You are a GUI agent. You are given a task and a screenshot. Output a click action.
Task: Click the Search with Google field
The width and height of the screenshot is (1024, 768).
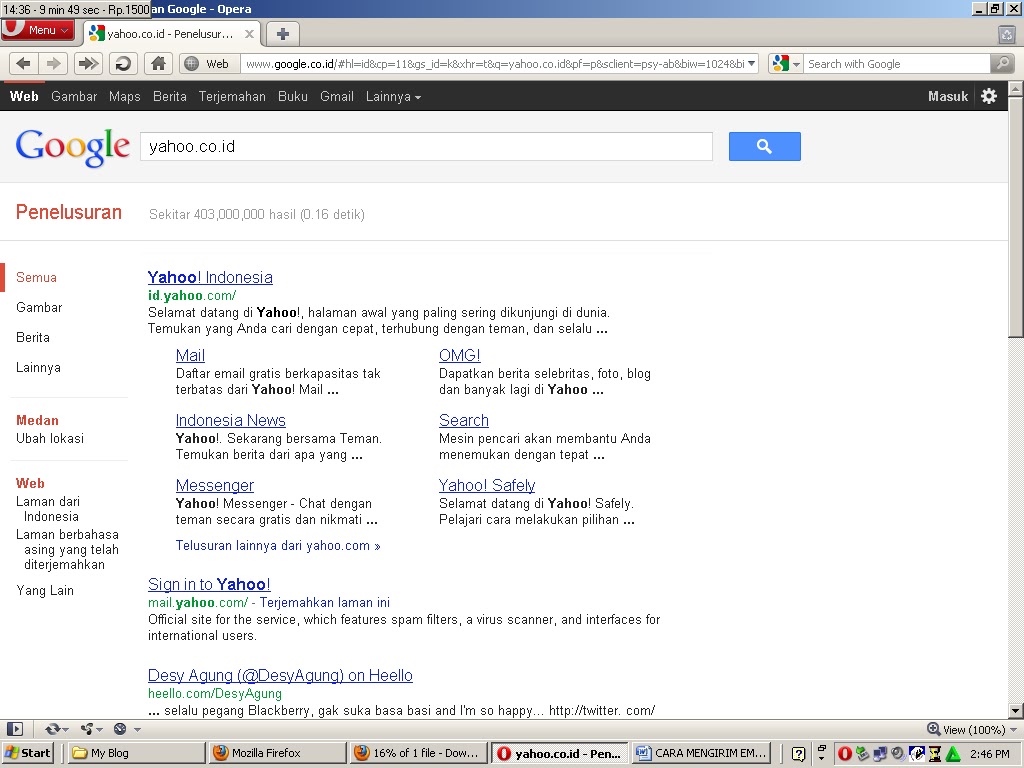click(896, 63)
